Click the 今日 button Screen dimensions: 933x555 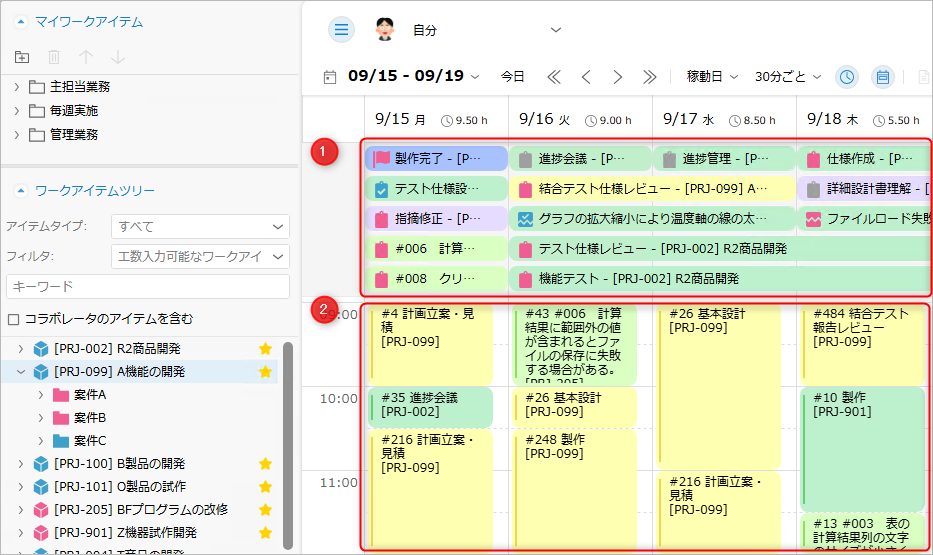pos(512,77)
